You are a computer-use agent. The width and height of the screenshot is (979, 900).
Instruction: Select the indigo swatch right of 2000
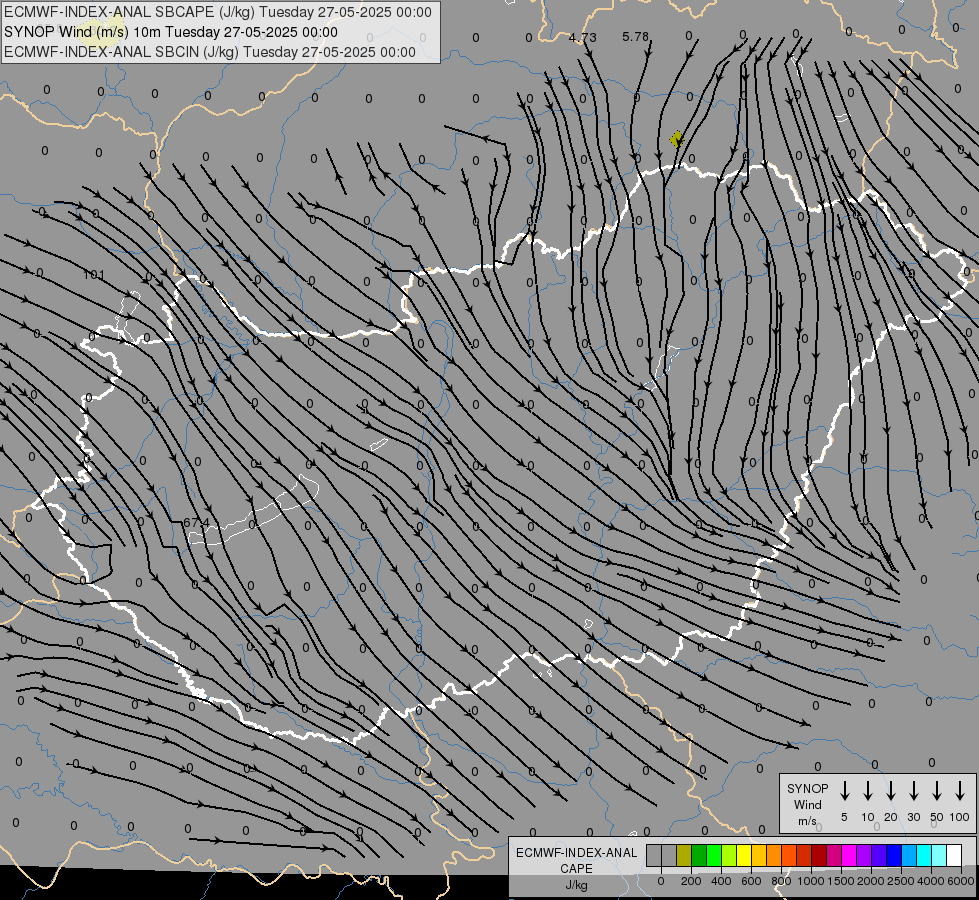click(x=880, y=855)
